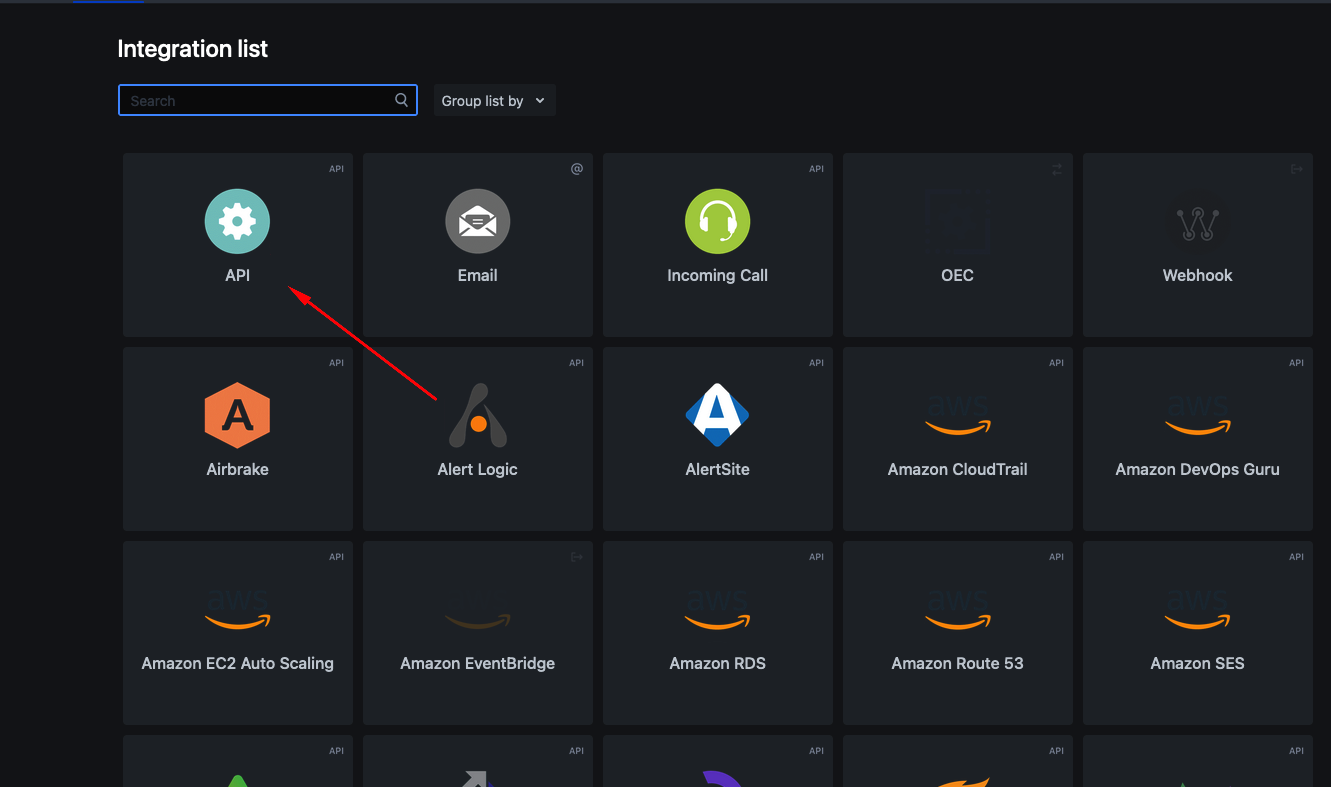Click the Amazon Route 53 label
Viewport: 1331px width, 787px height.
(958, 663)
